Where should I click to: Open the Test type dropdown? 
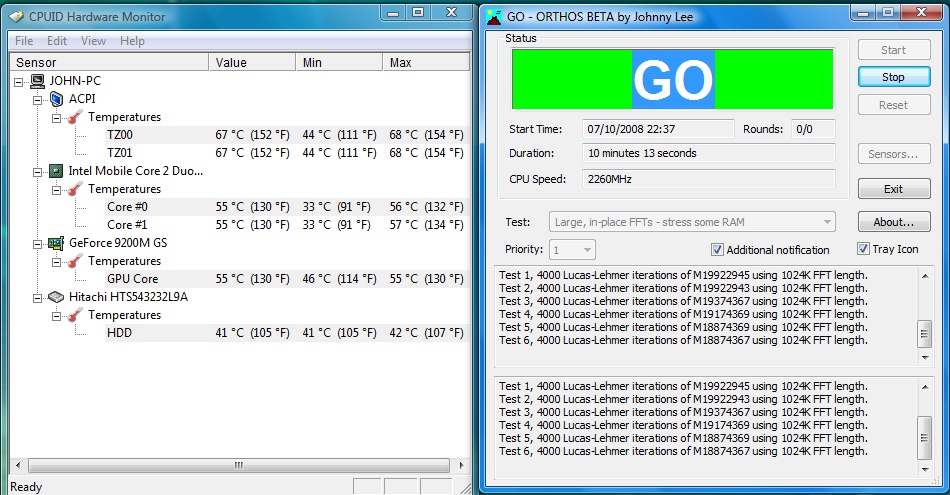(692, 222)
